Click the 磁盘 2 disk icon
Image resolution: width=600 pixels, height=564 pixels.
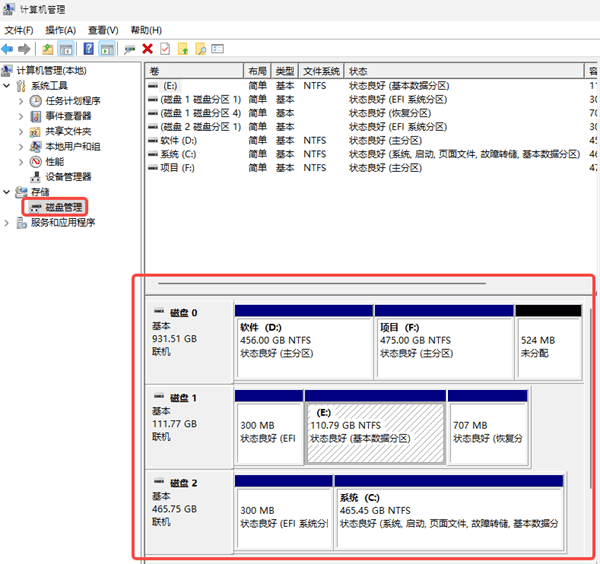(159, 481)
